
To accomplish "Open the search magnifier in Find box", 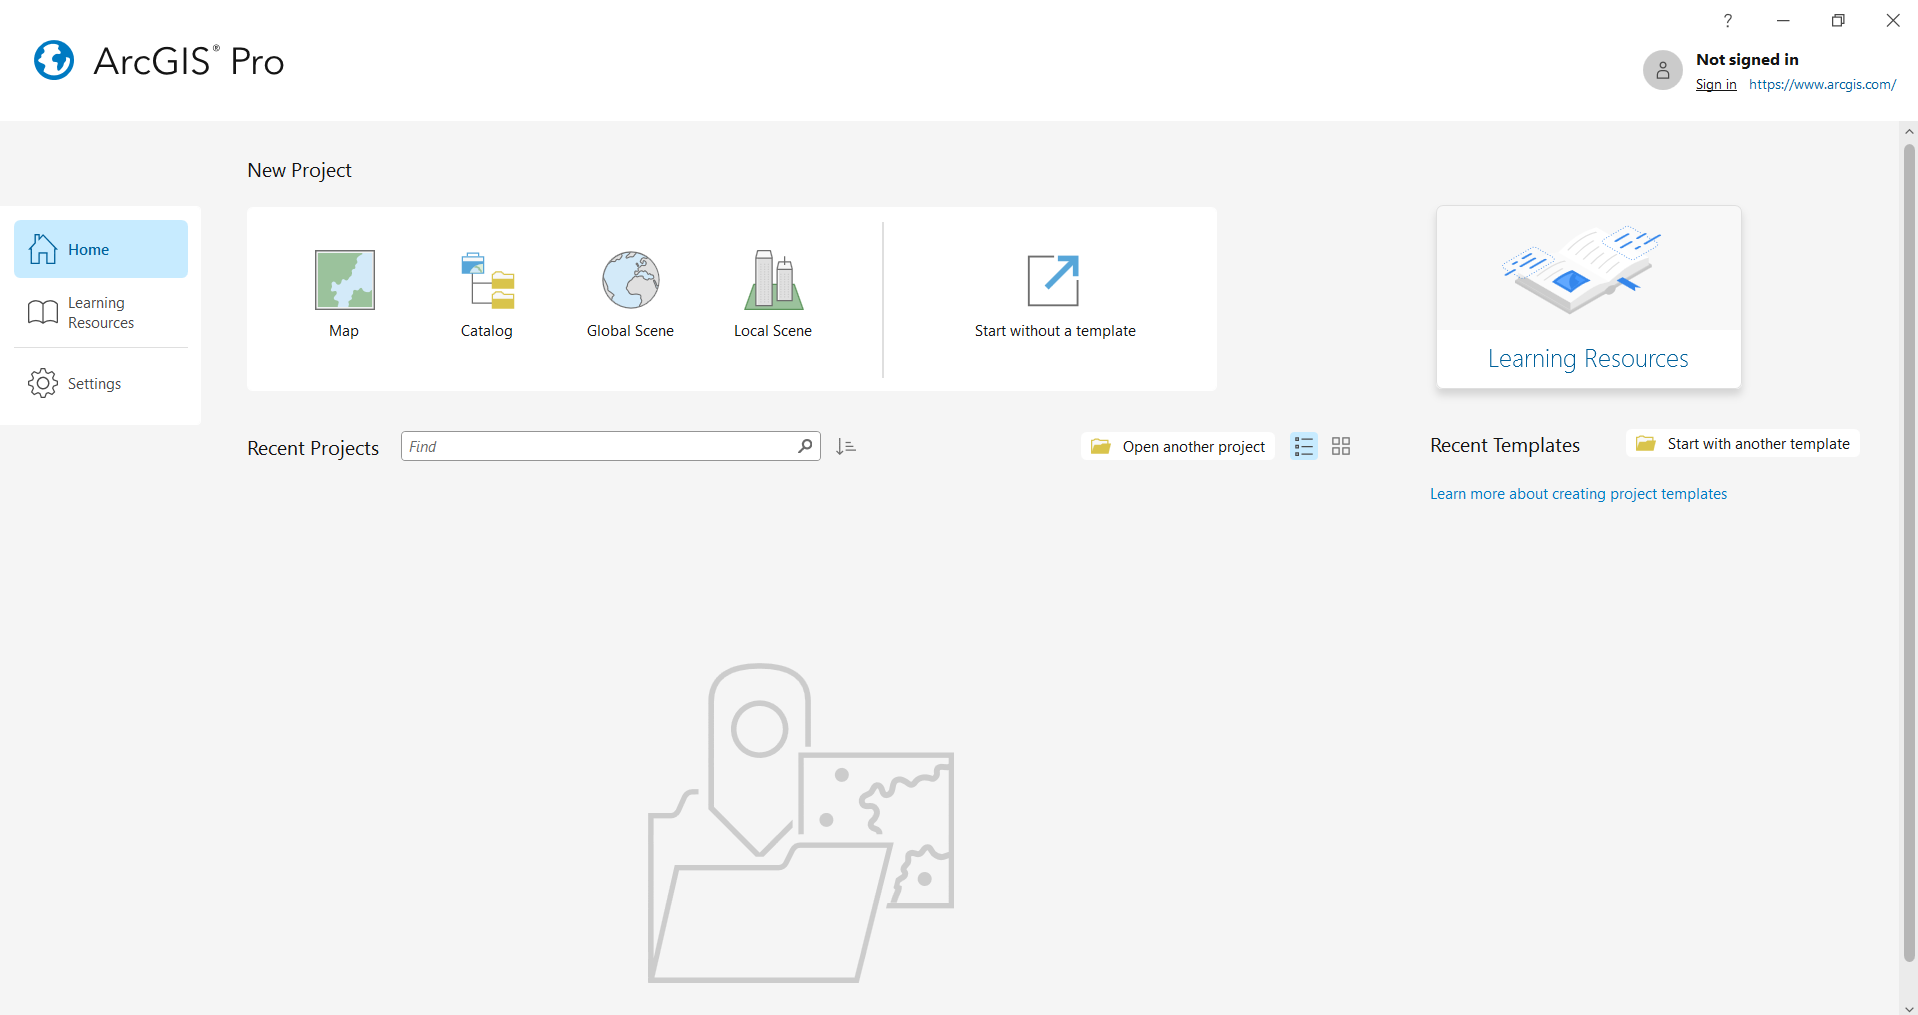I will (x=805, y=446).
